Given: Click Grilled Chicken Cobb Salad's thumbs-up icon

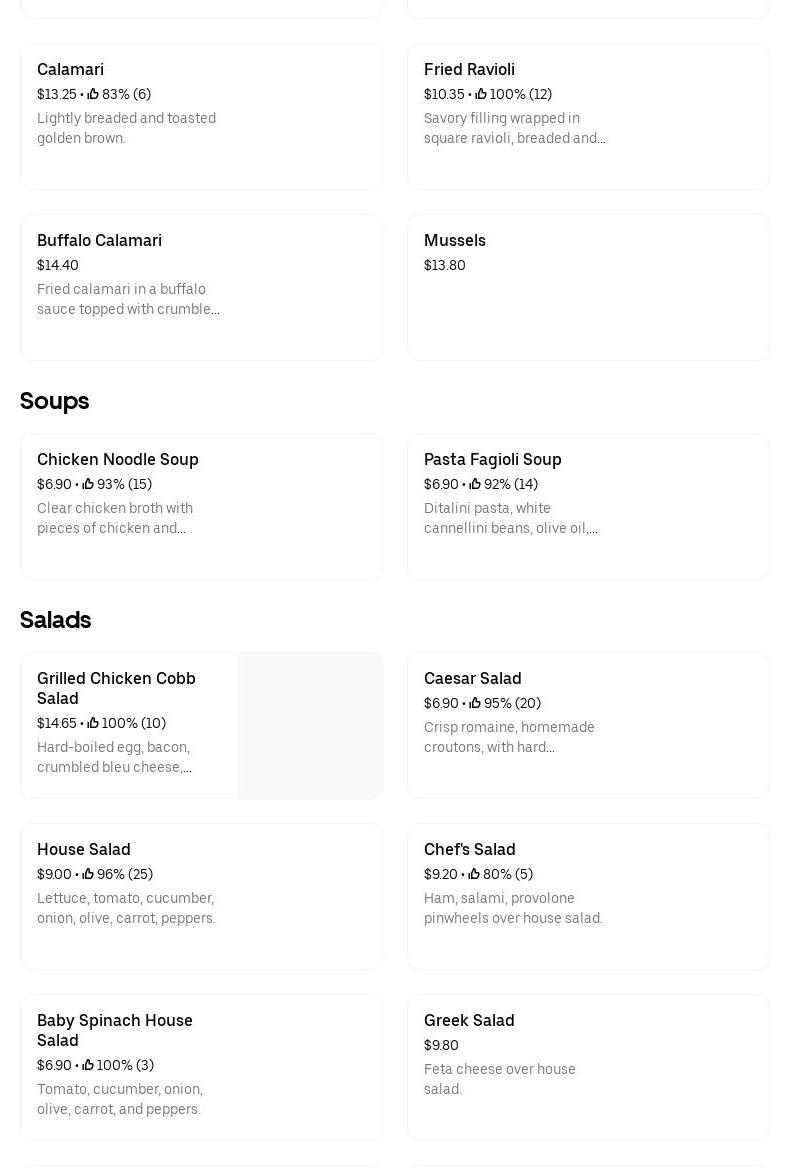Looking at the screenshot, I should coord(93,723).
